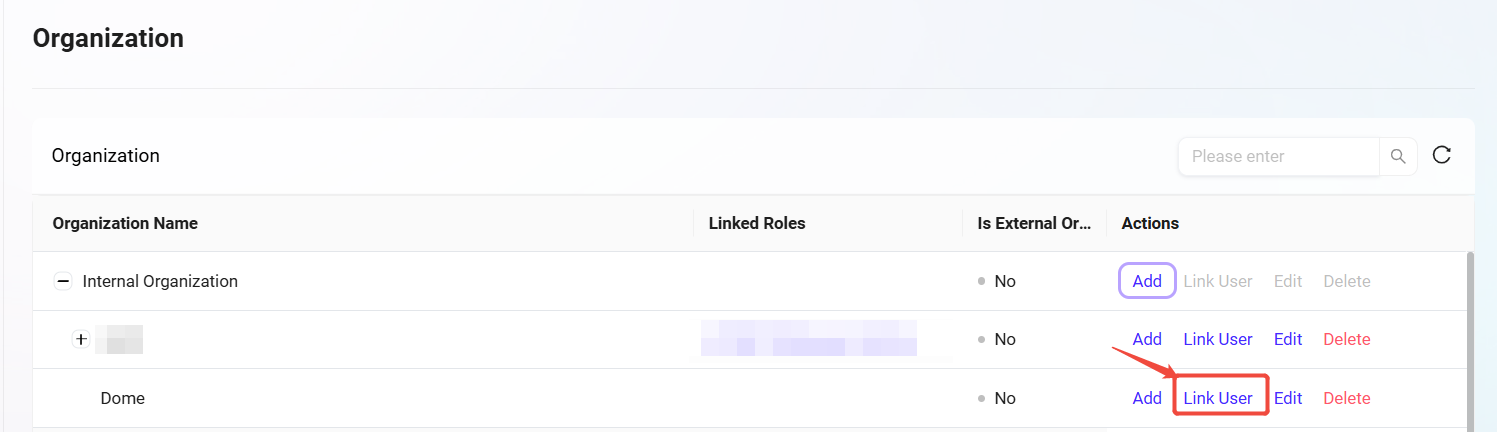
Task: Click the Organization Name column header
Action: point(125,223)
